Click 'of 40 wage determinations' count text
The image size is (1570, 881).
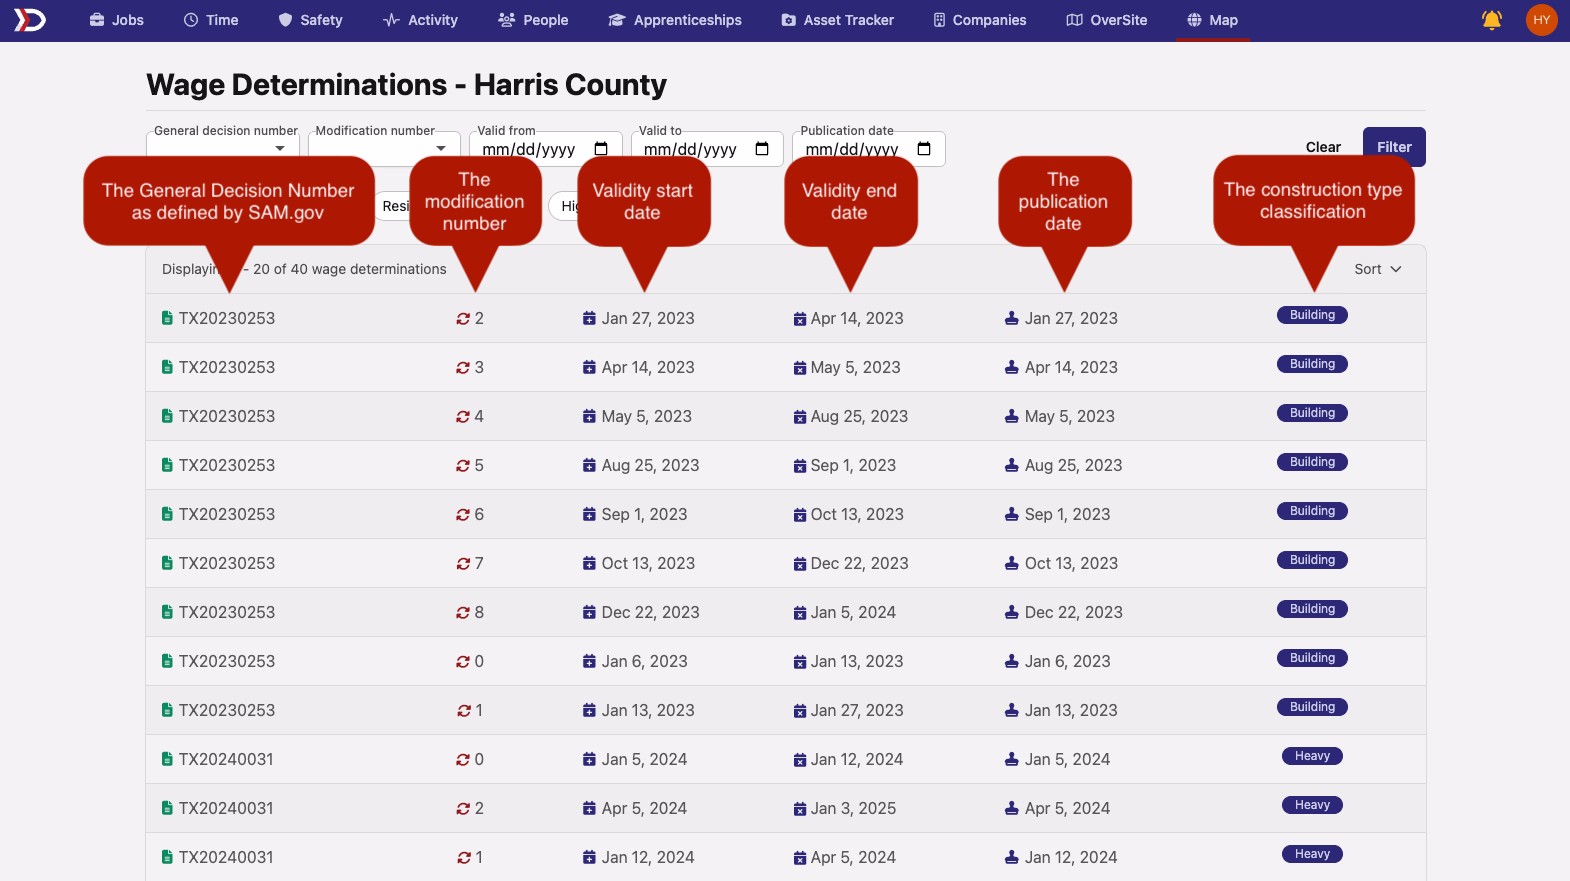click(x=360, y=269)
